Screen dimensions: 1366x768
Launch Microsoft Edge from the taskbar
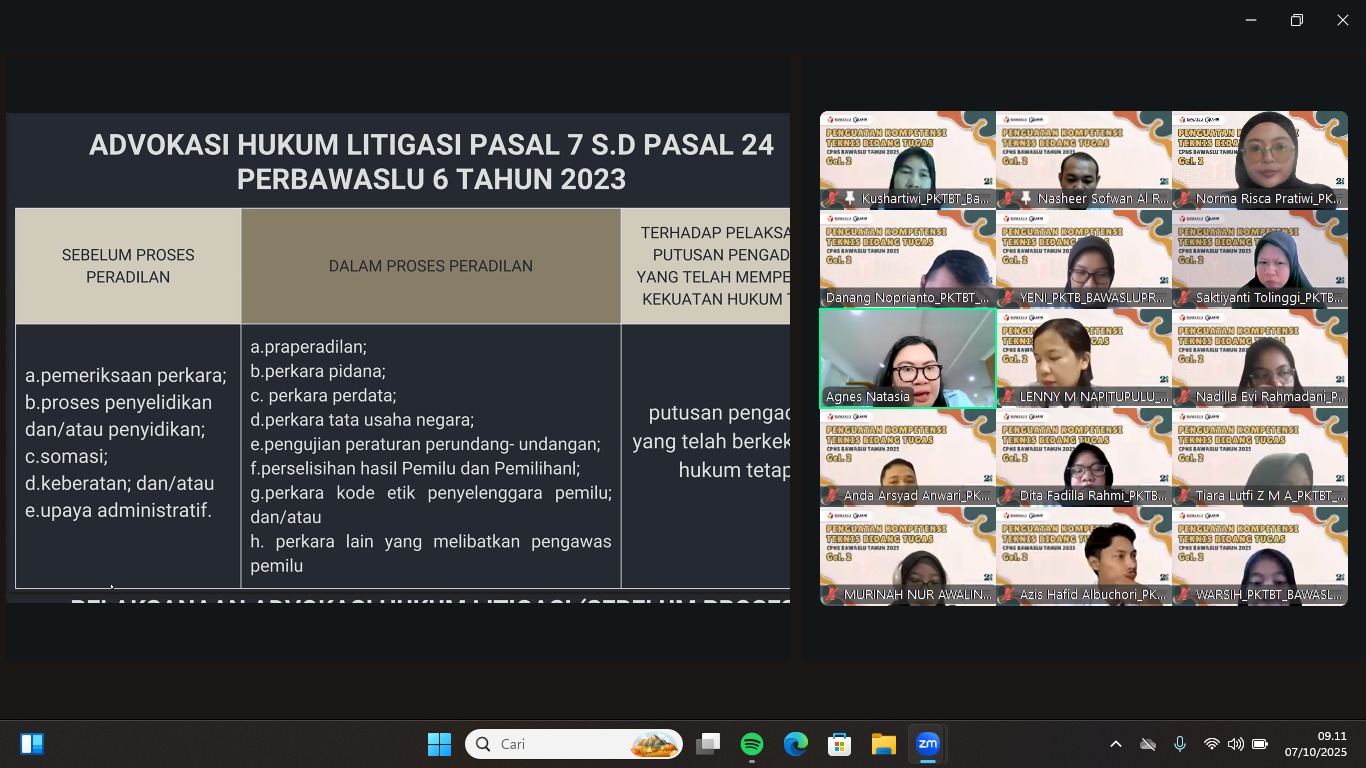[796, 744]
